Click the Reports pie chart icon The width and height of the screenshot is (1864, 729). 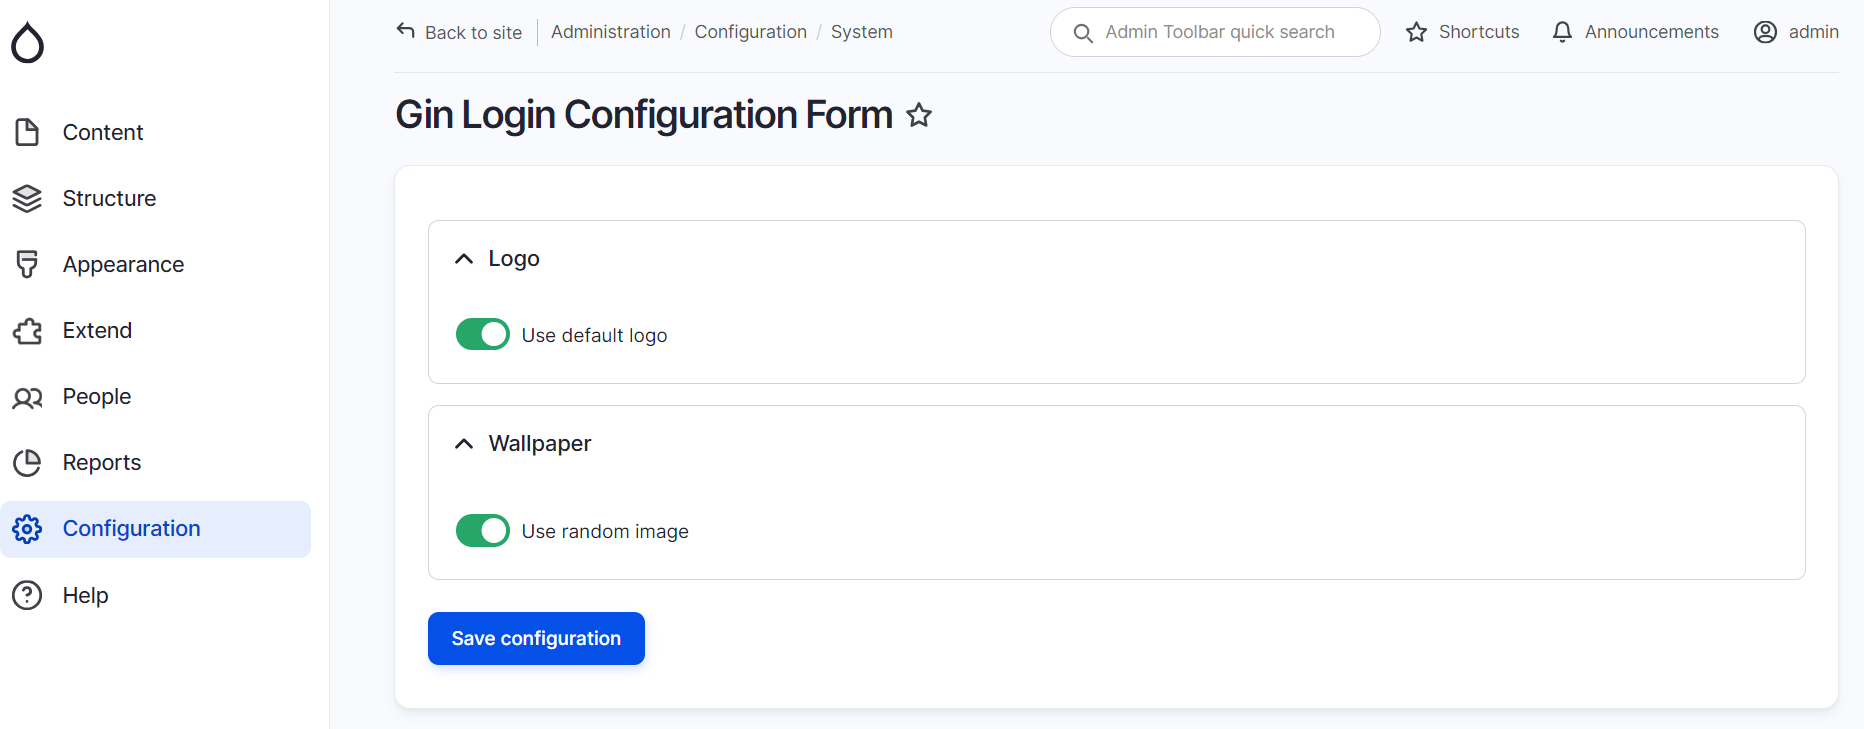(x=27, y=462)
